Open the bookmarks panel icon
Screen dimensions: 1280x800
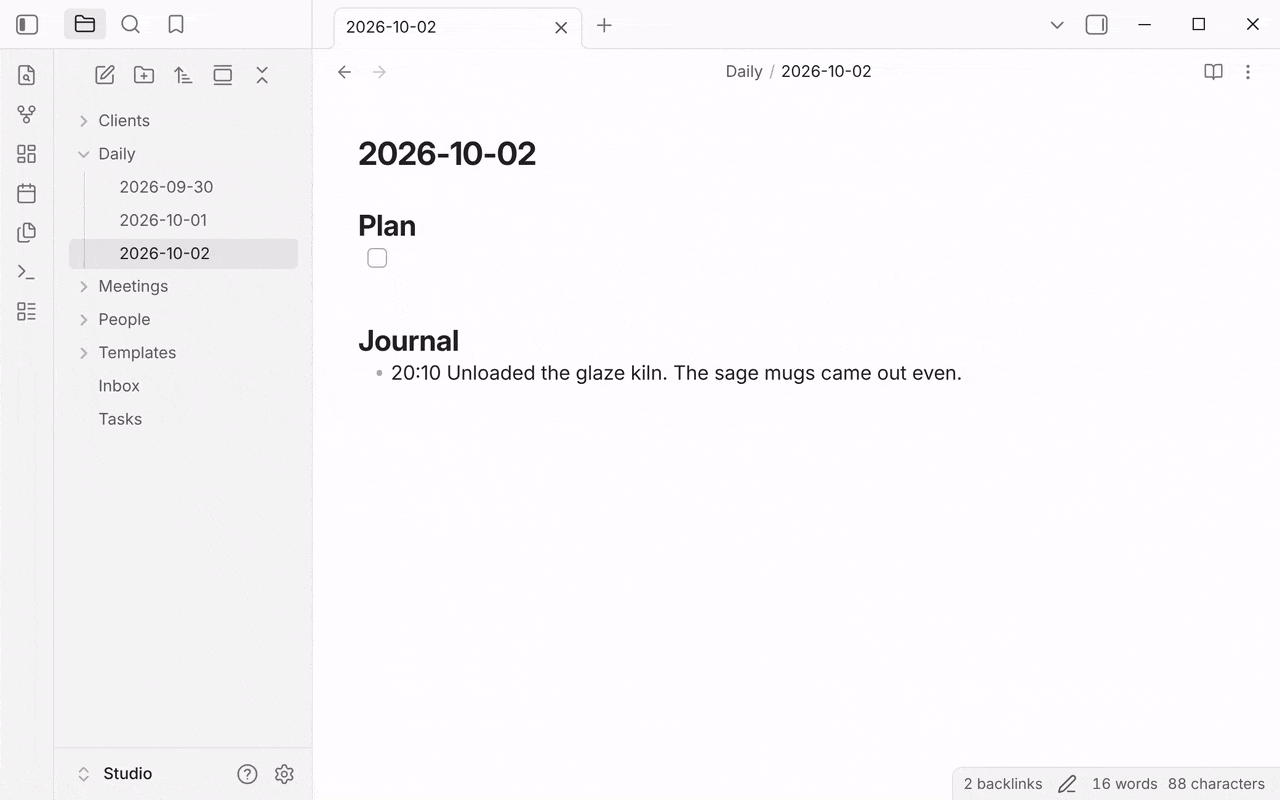[x=176, y=24]
